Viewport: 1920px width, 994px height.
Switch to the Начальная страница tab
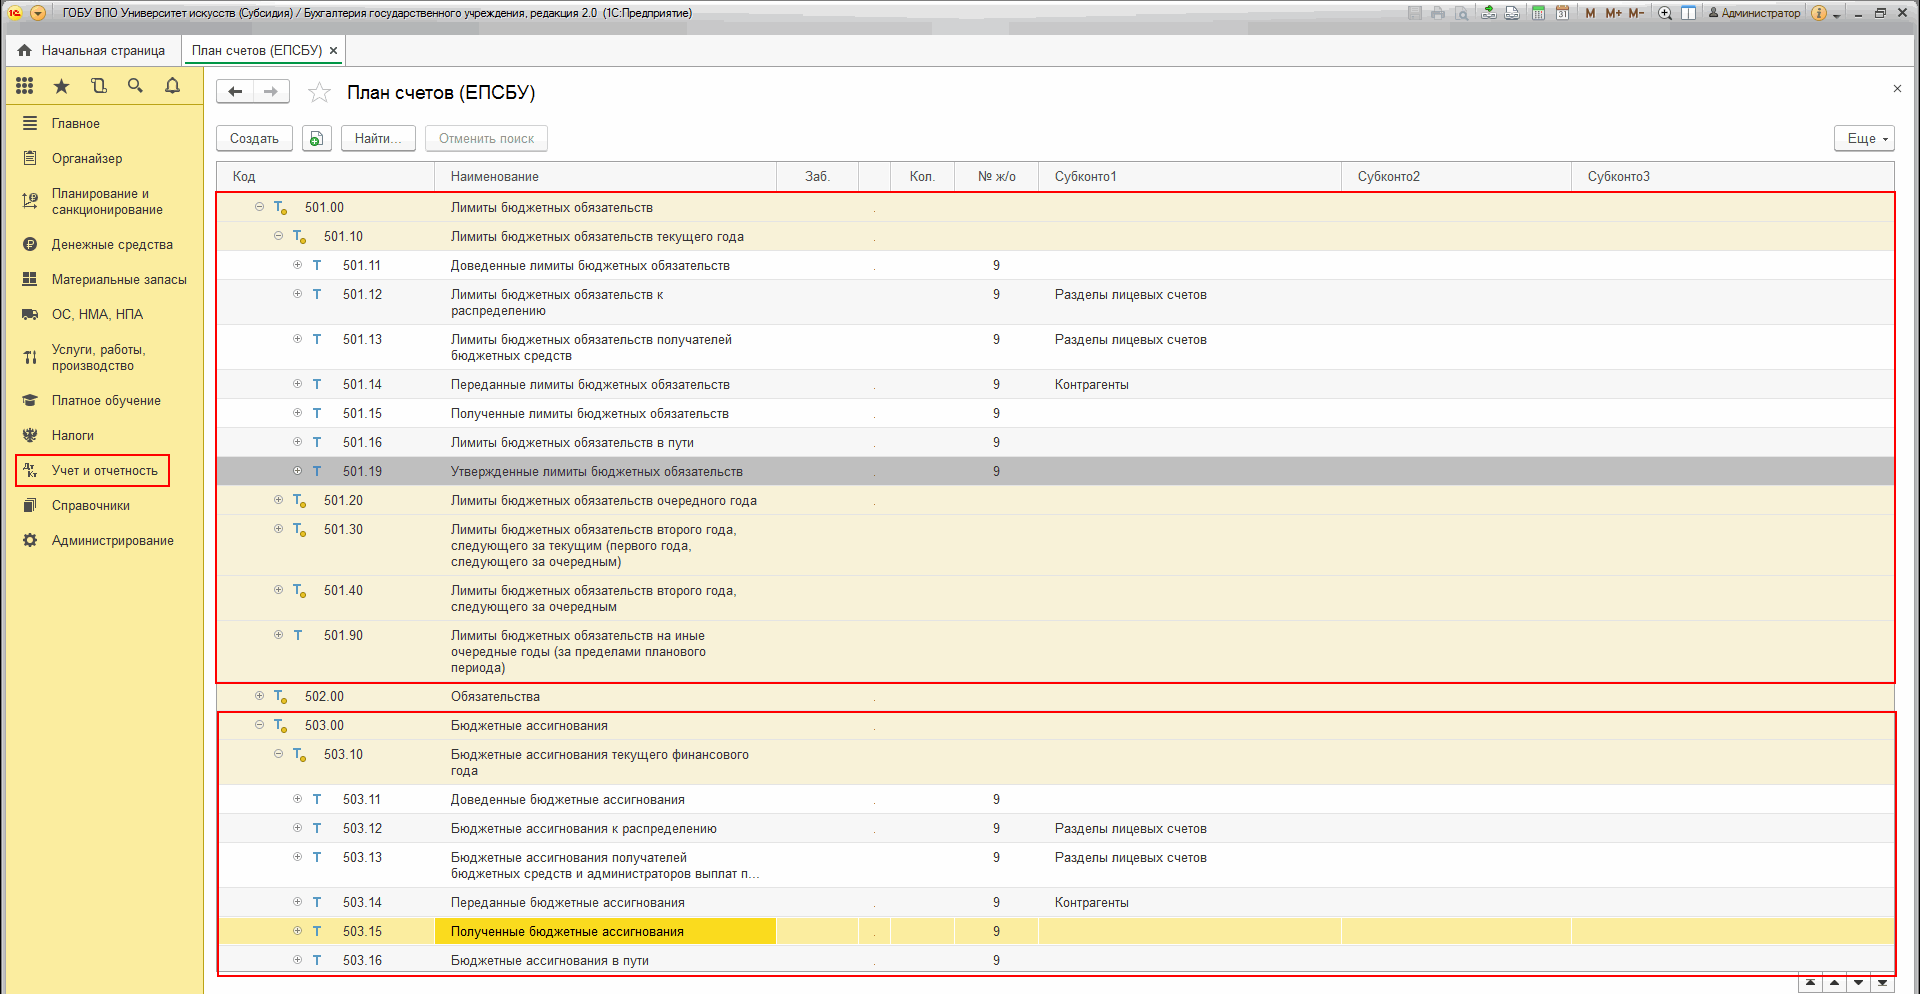92,50
